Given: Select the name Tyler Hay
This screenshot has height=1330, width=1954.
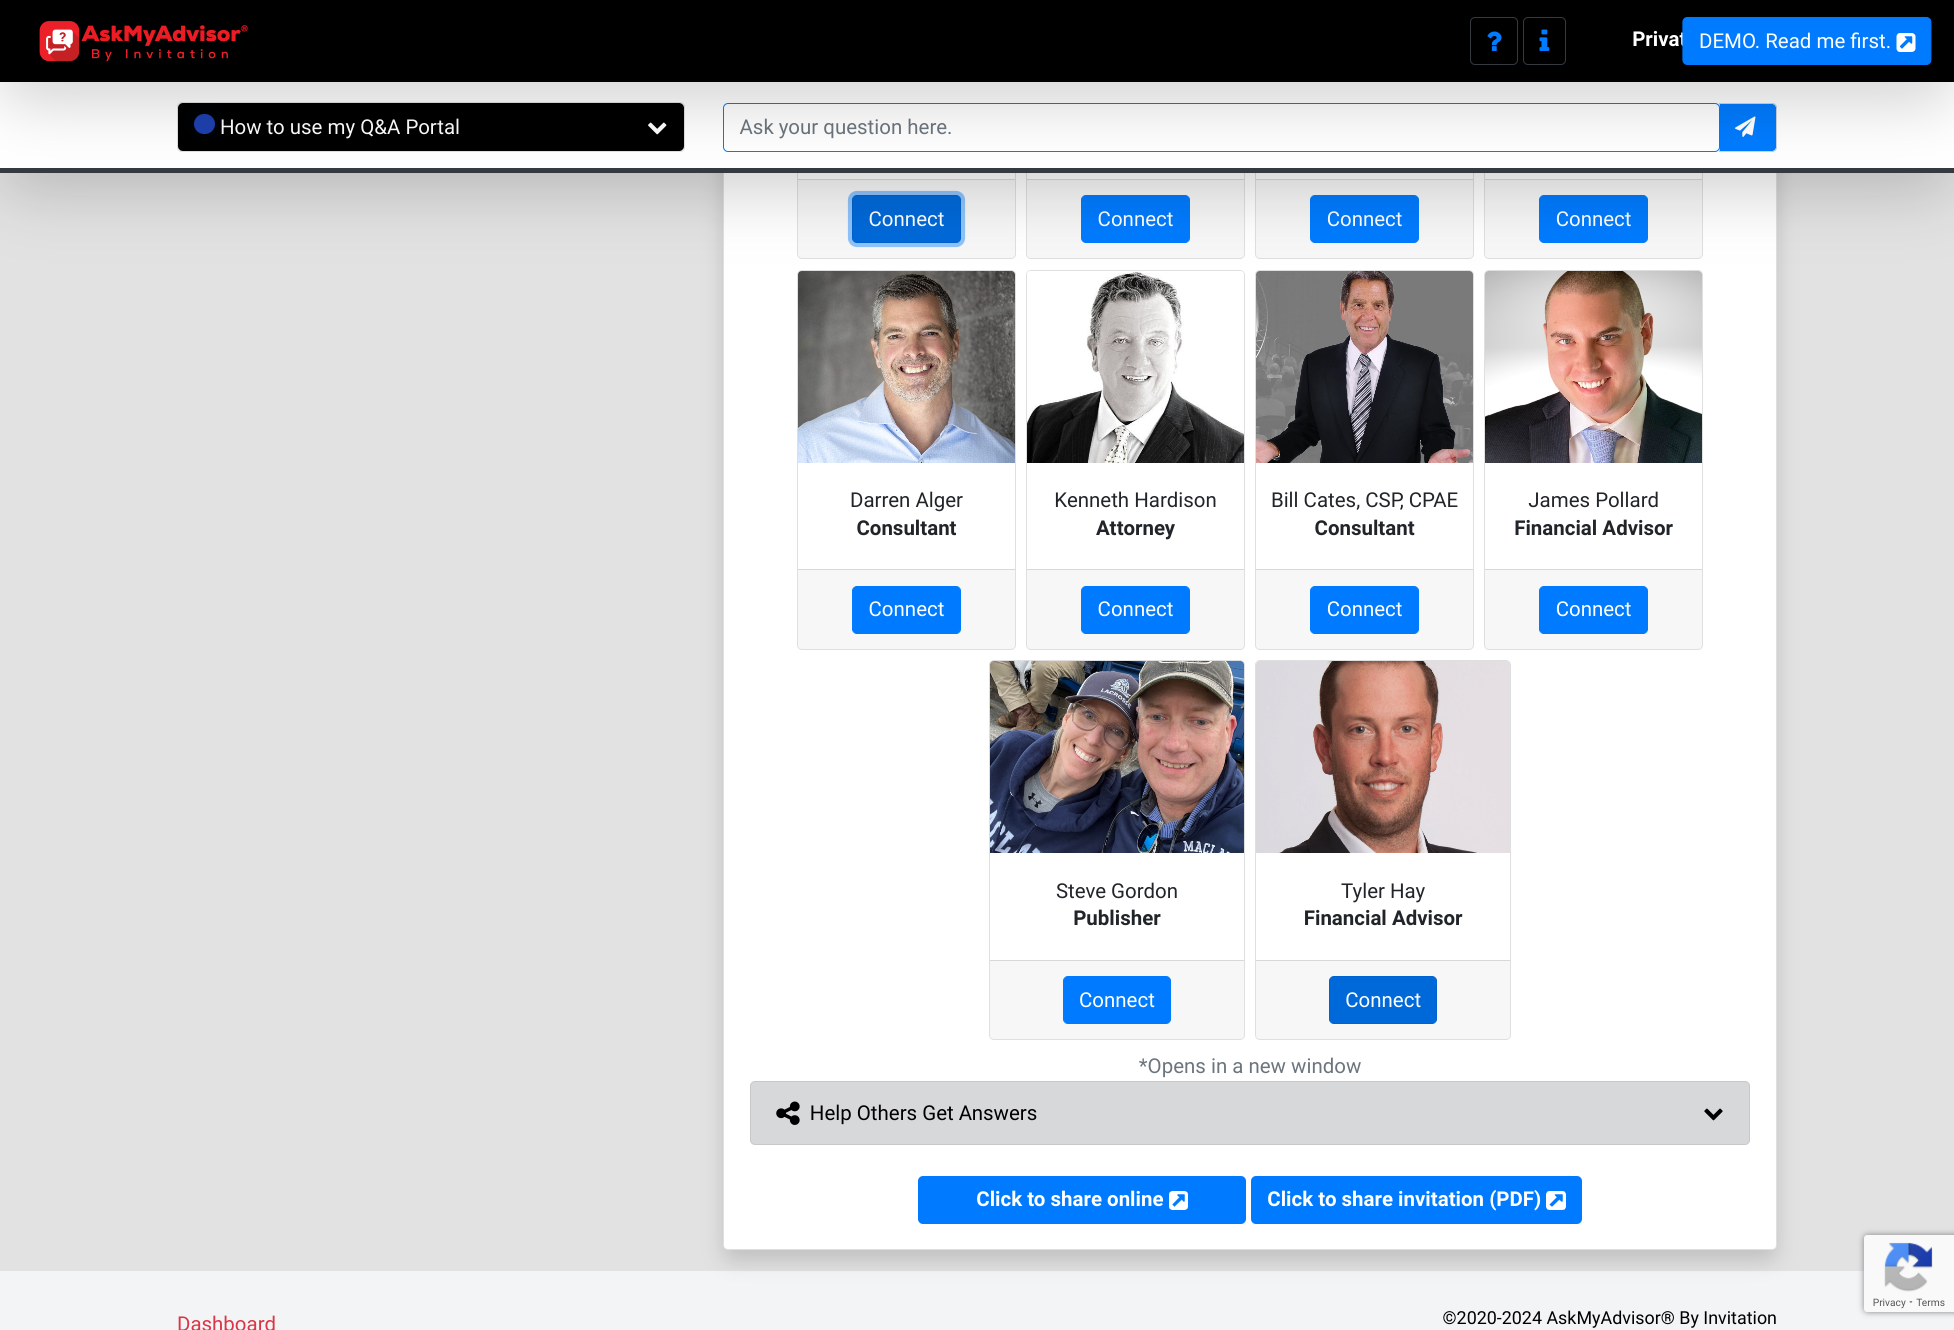Looking at the screenshot, I should coord(1383,890).
